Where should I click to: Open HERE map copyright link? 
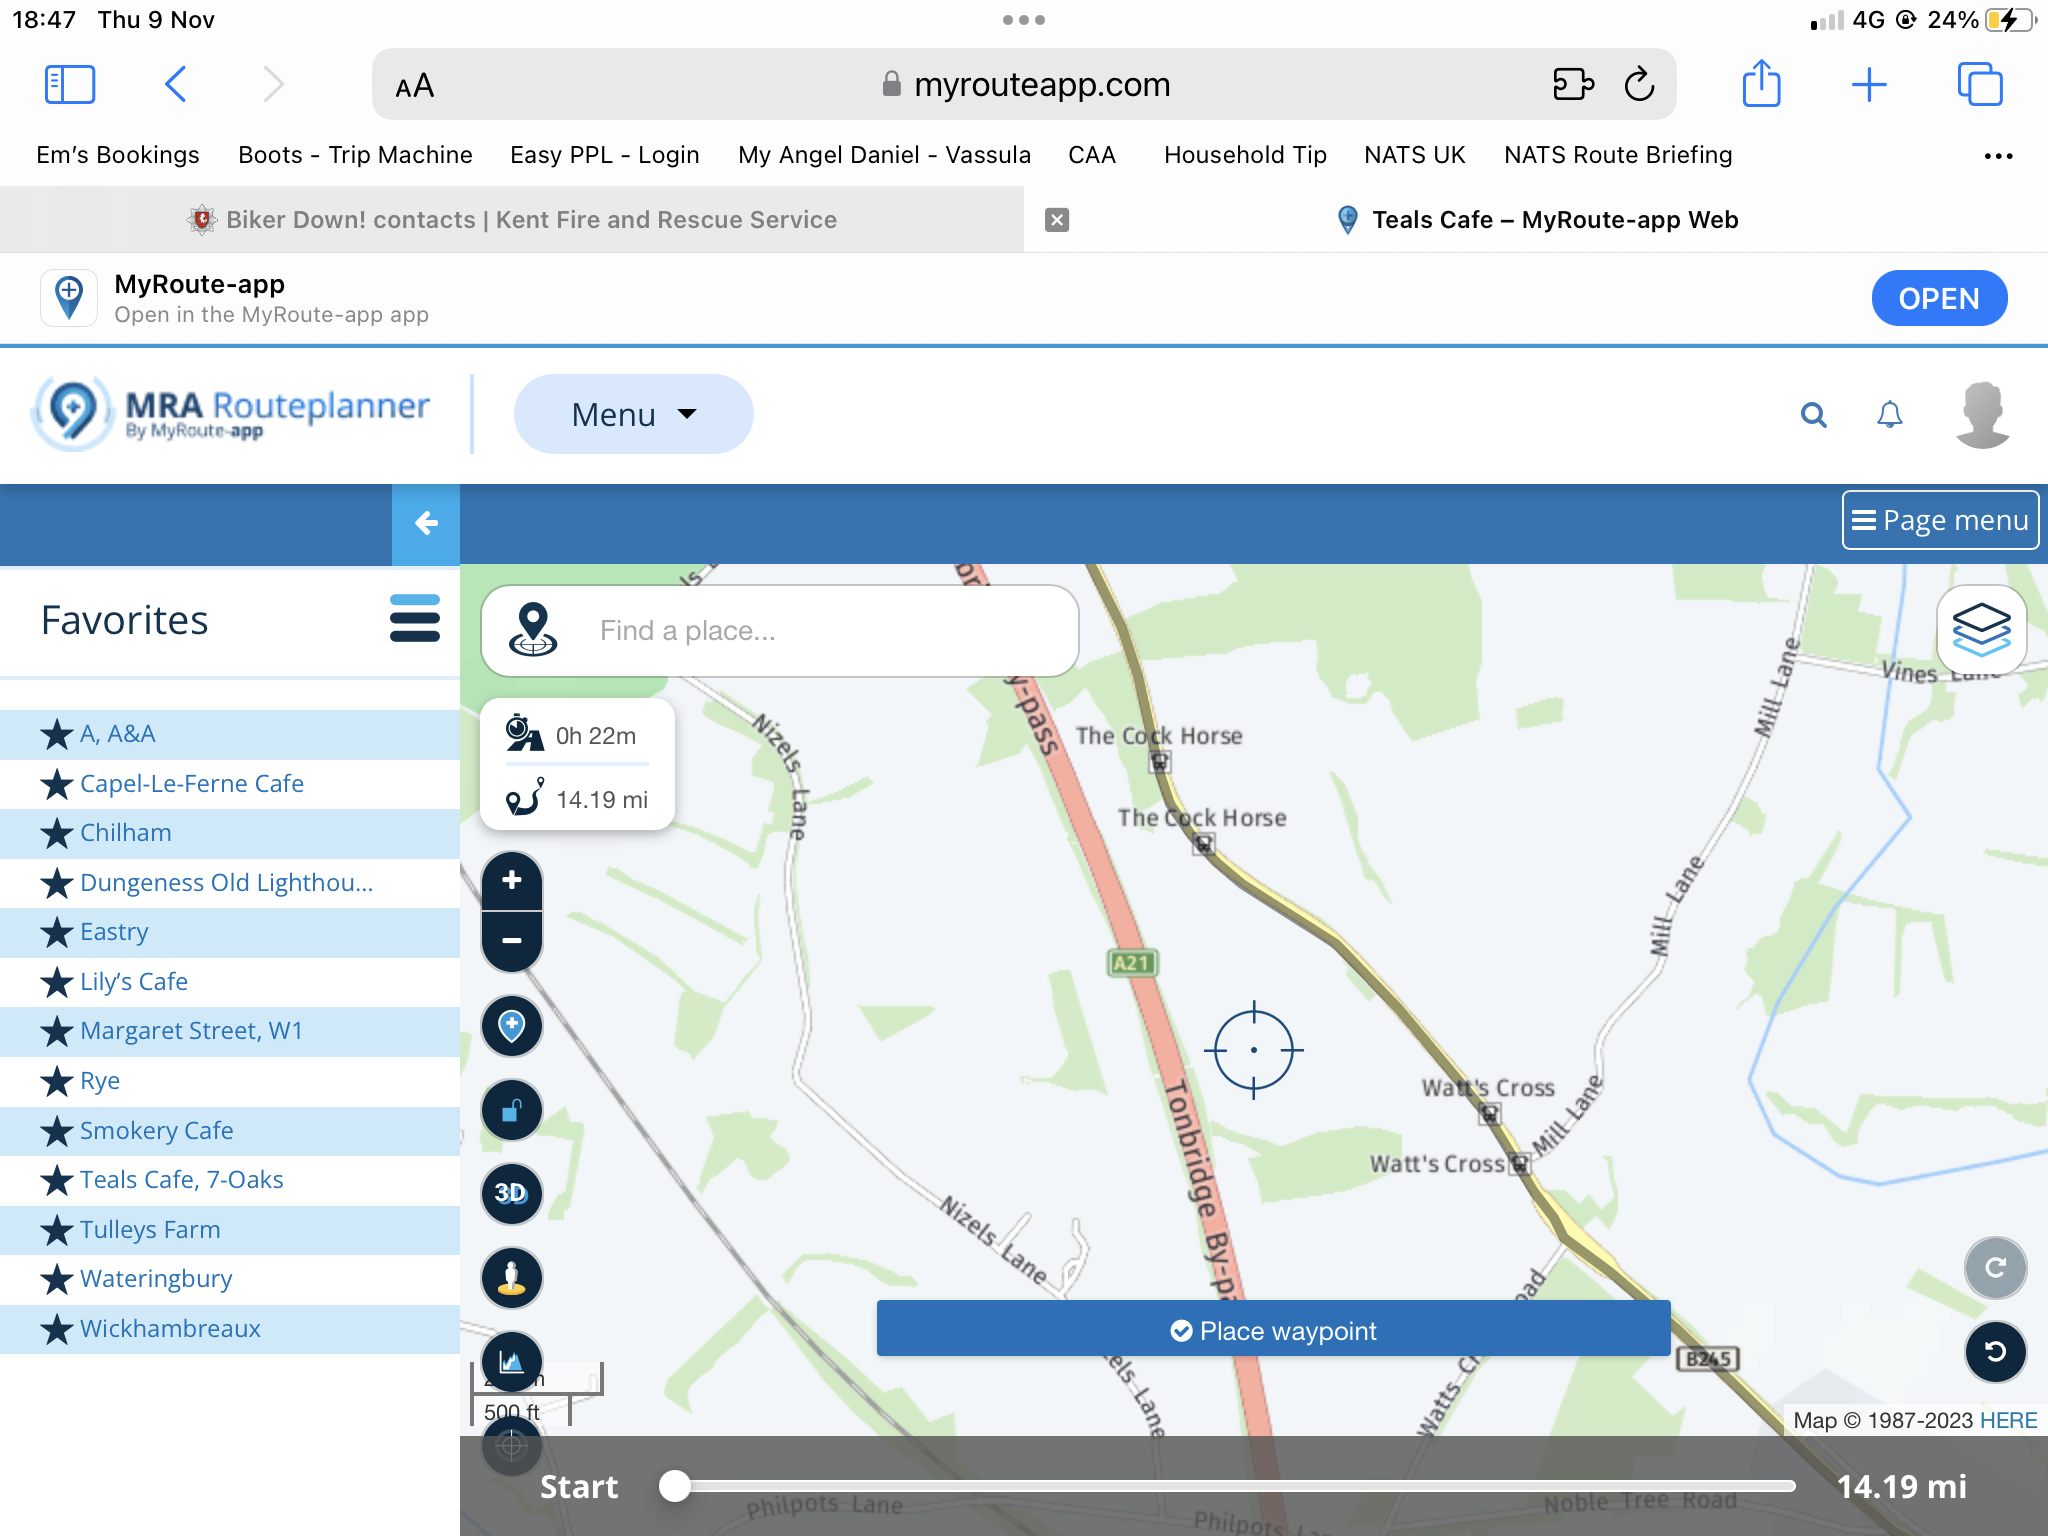(2008, 1420)
